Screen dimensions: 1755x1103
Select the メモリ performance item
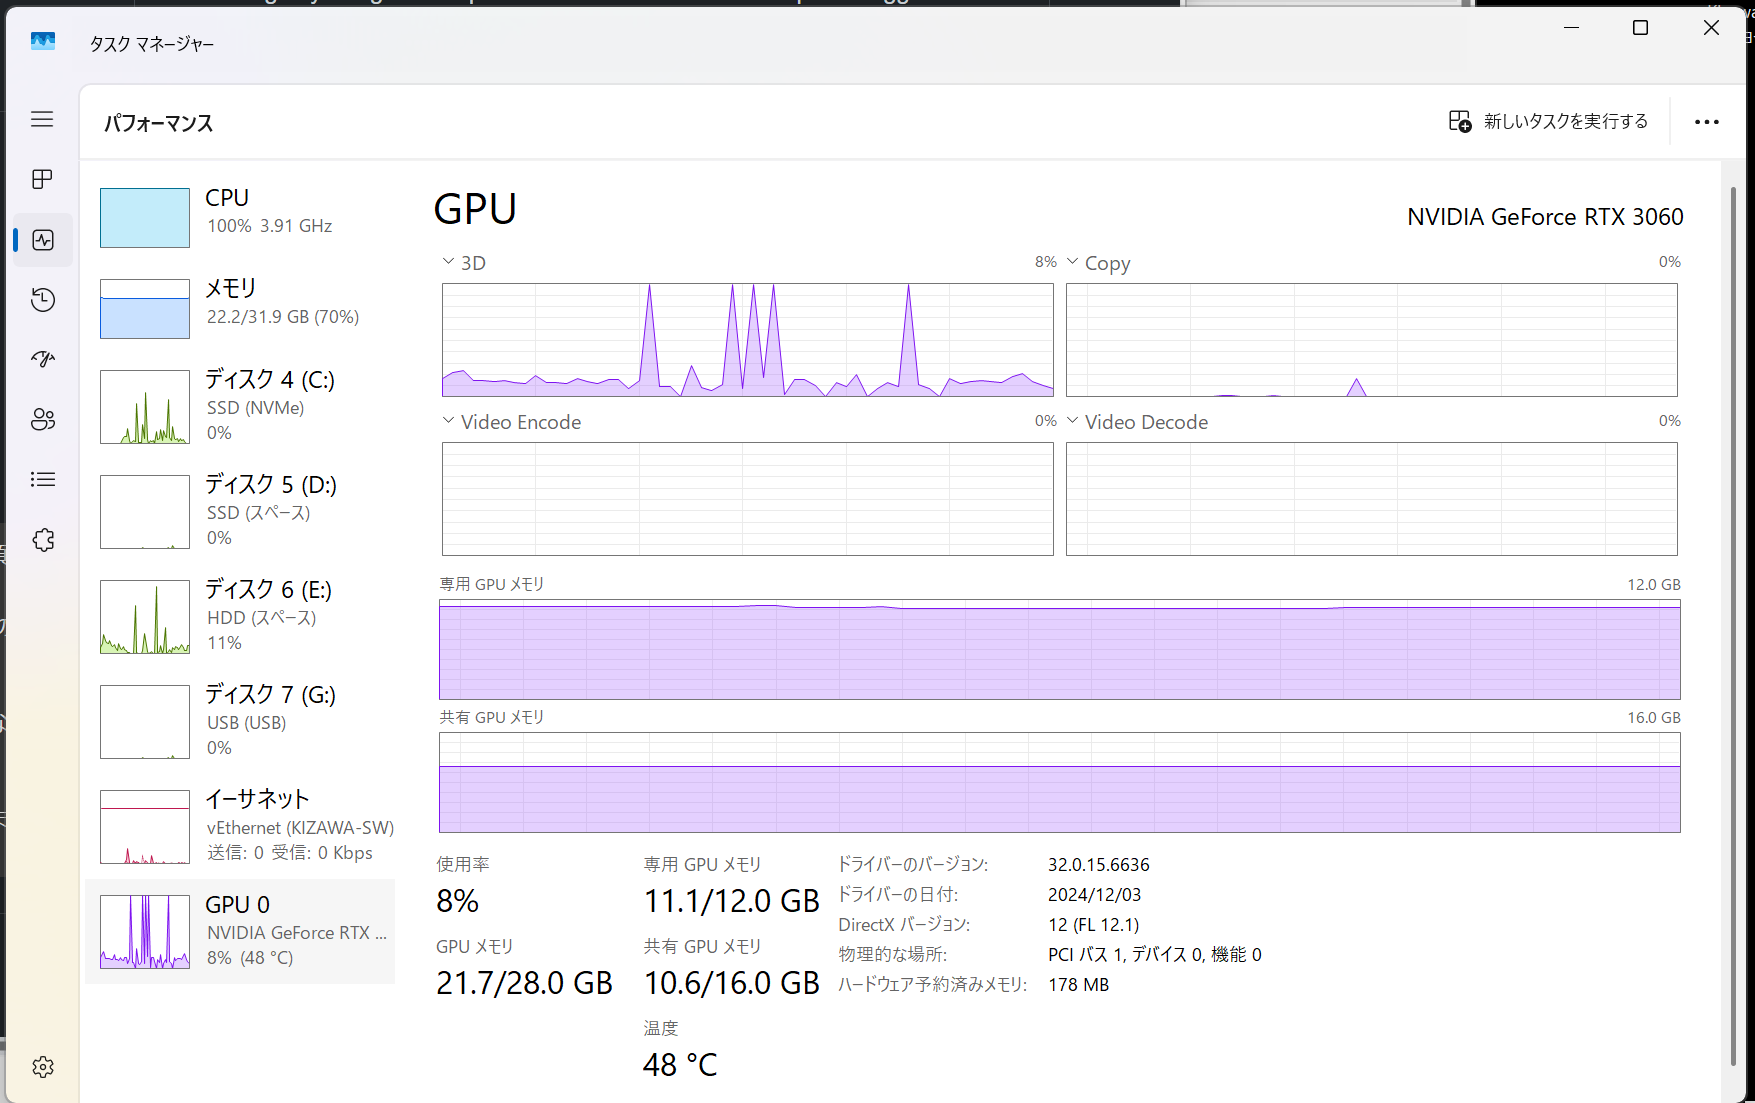pyautogui.click(x=240, y=307)
